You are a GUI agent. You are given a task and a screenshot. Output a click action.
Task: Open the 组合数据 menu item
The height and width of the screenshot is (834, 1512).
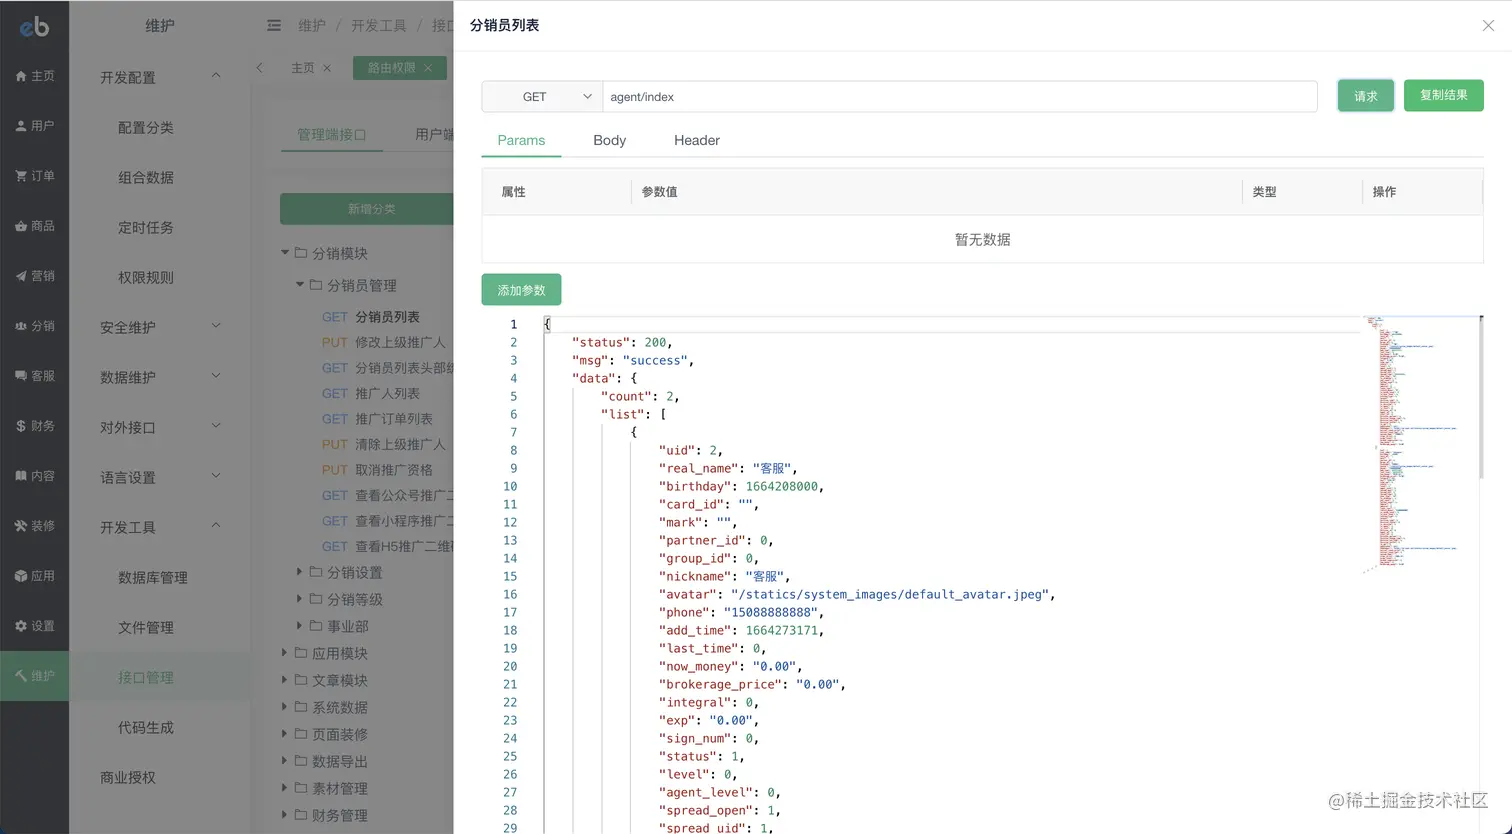point(146,177)
